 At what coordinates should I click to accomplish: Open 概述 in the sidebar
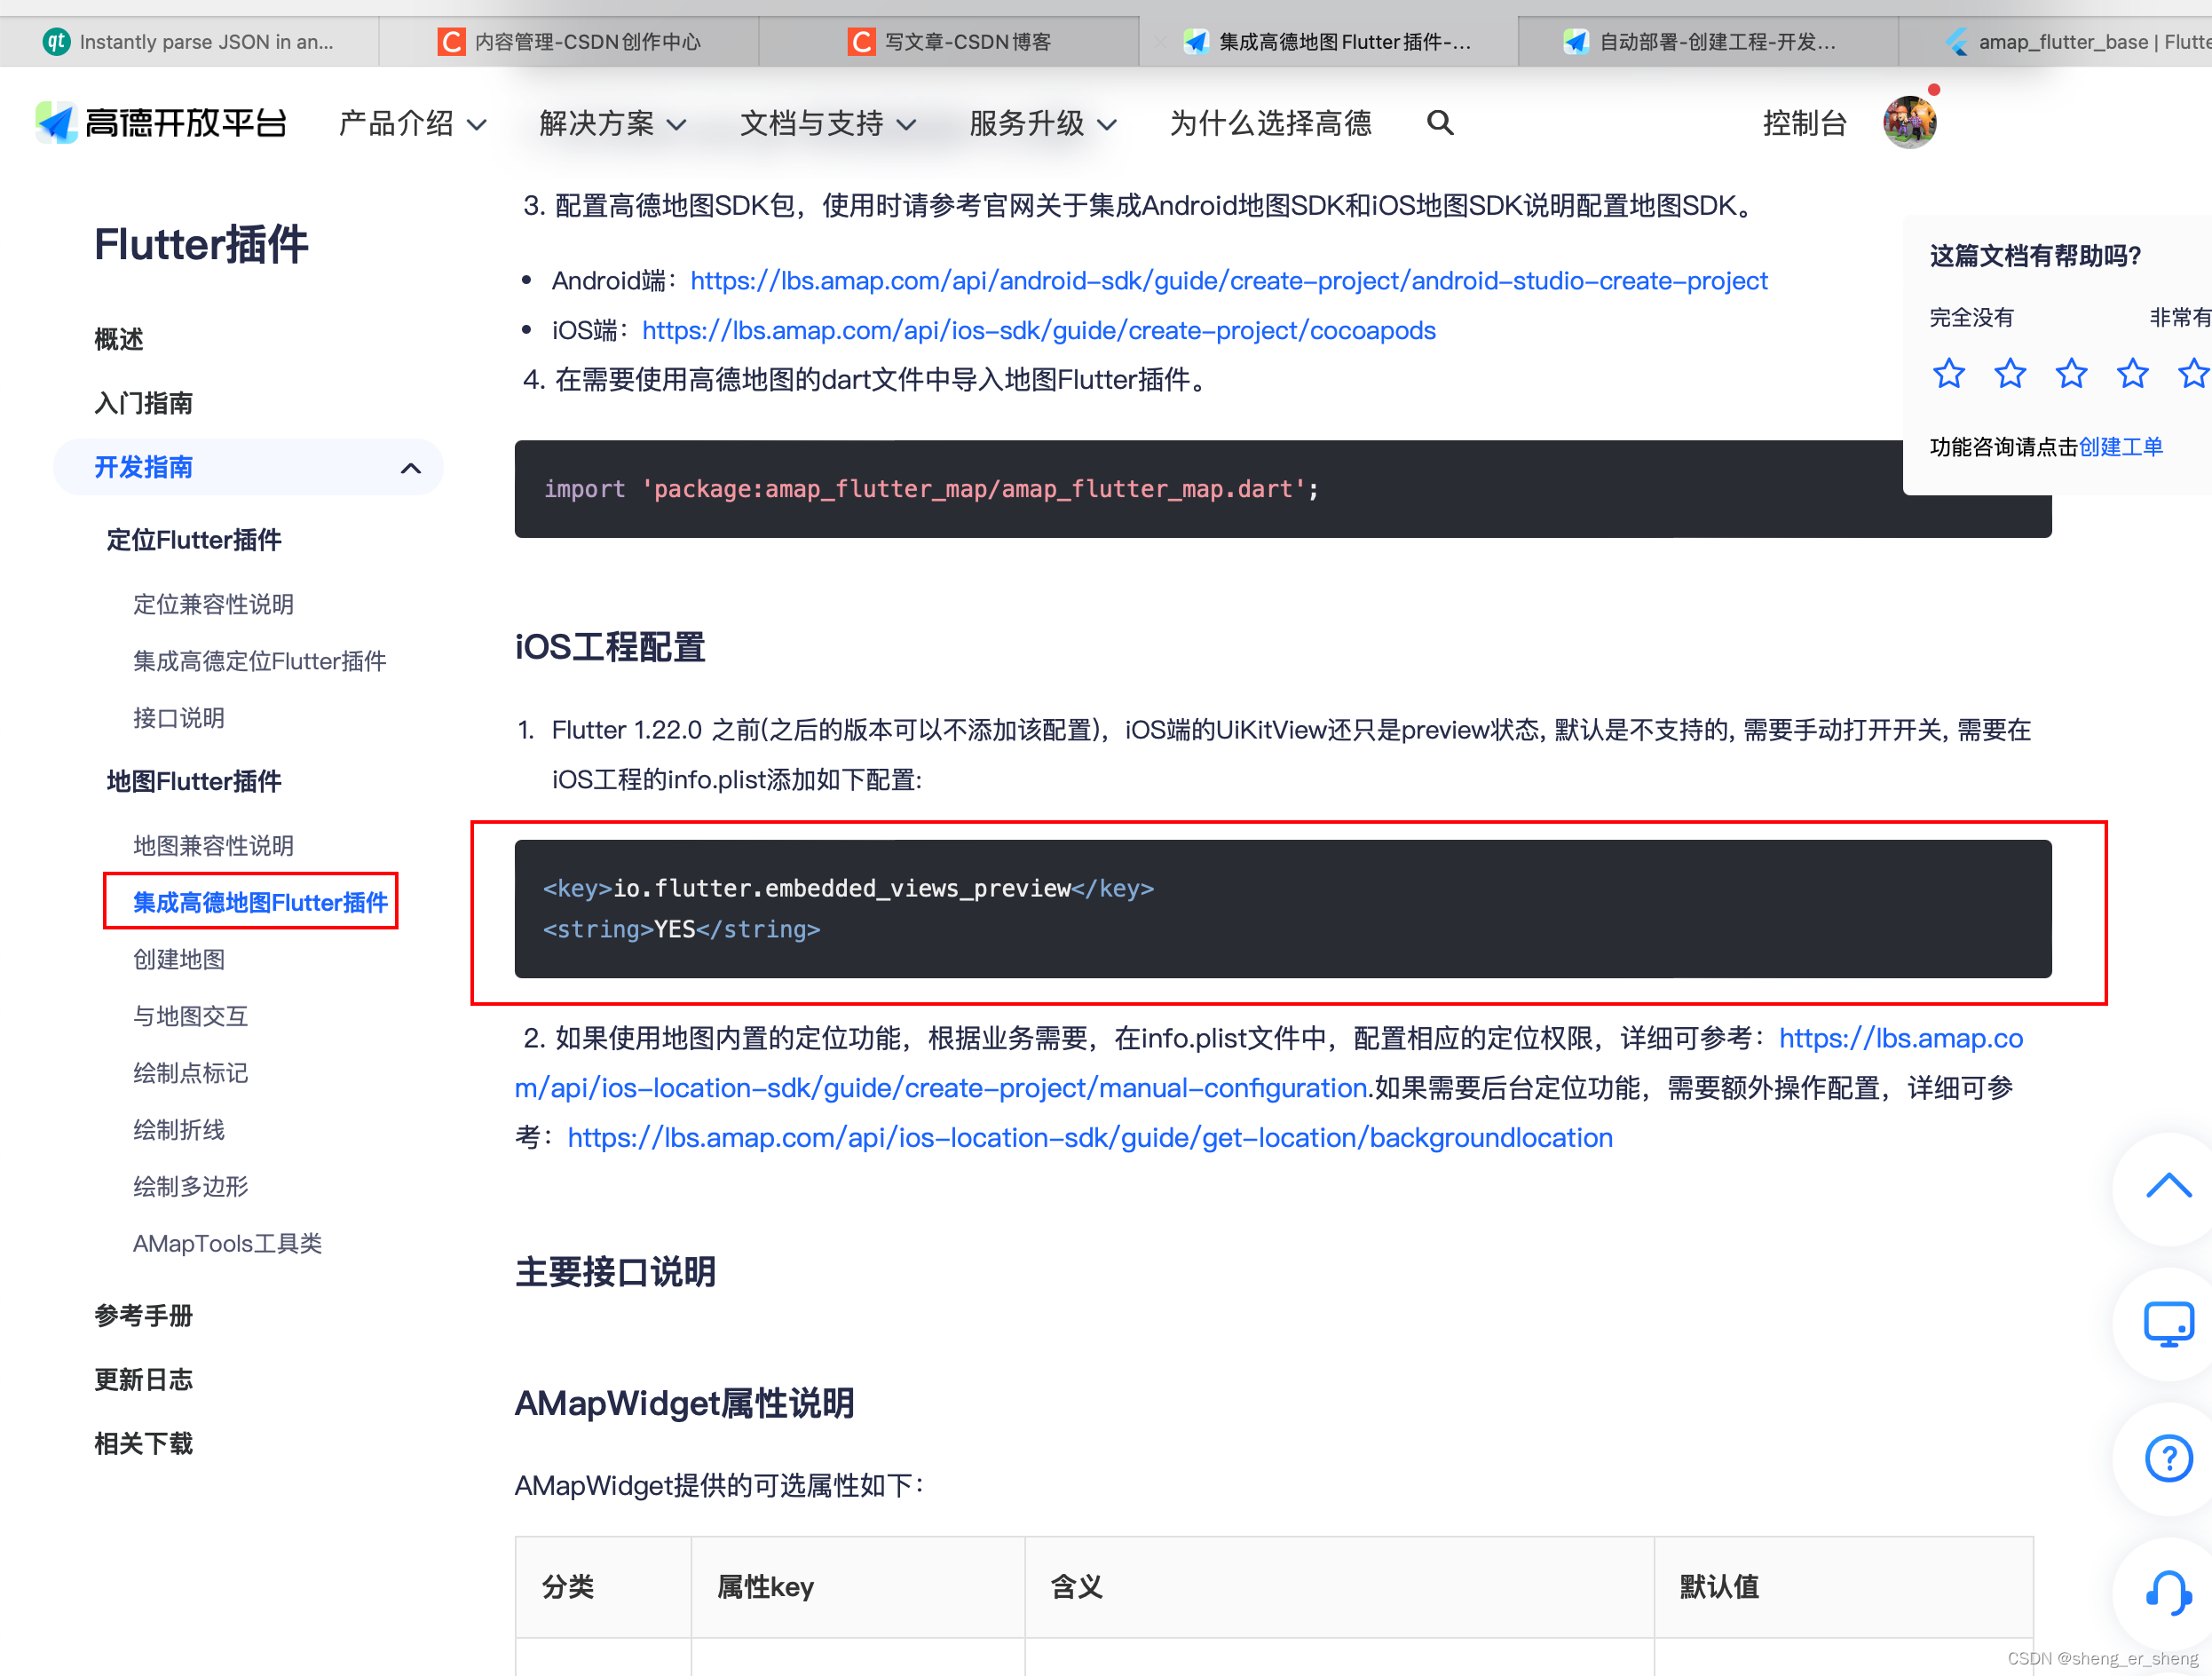tap(119, 339)
